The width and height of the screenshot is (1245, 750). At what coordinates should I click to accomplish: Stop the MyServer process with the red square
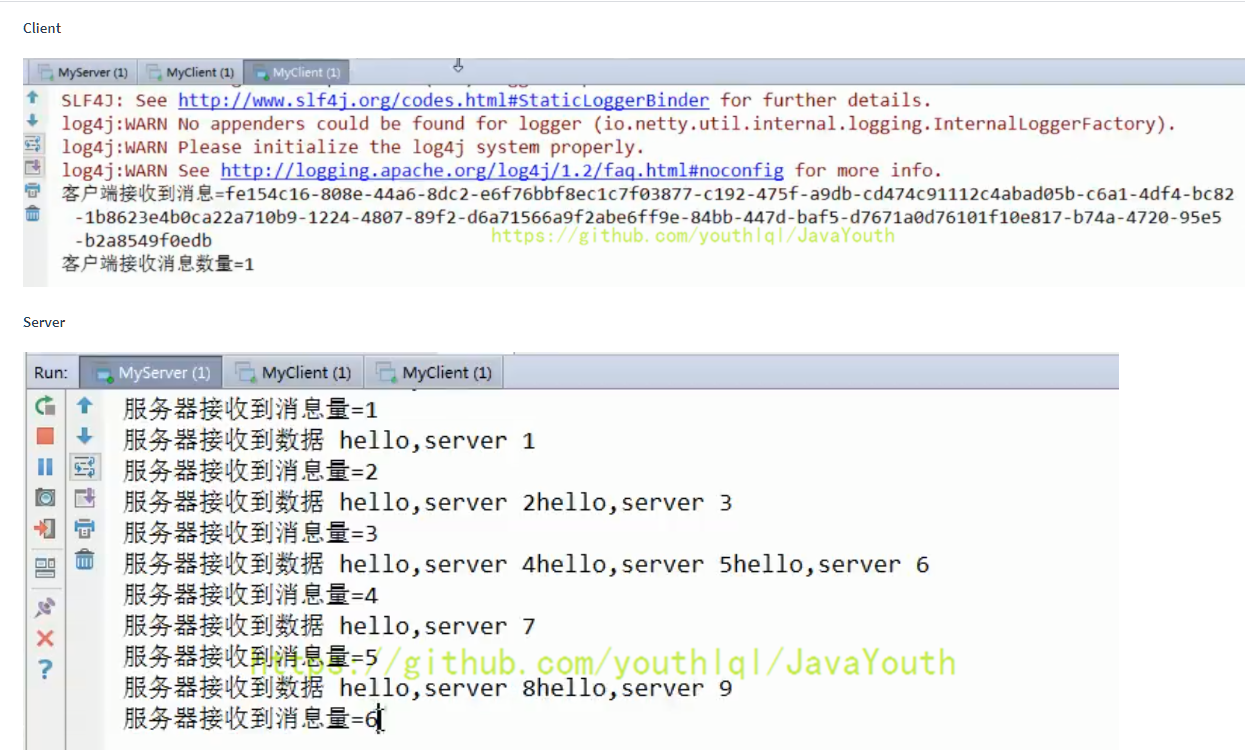(45, 436)
